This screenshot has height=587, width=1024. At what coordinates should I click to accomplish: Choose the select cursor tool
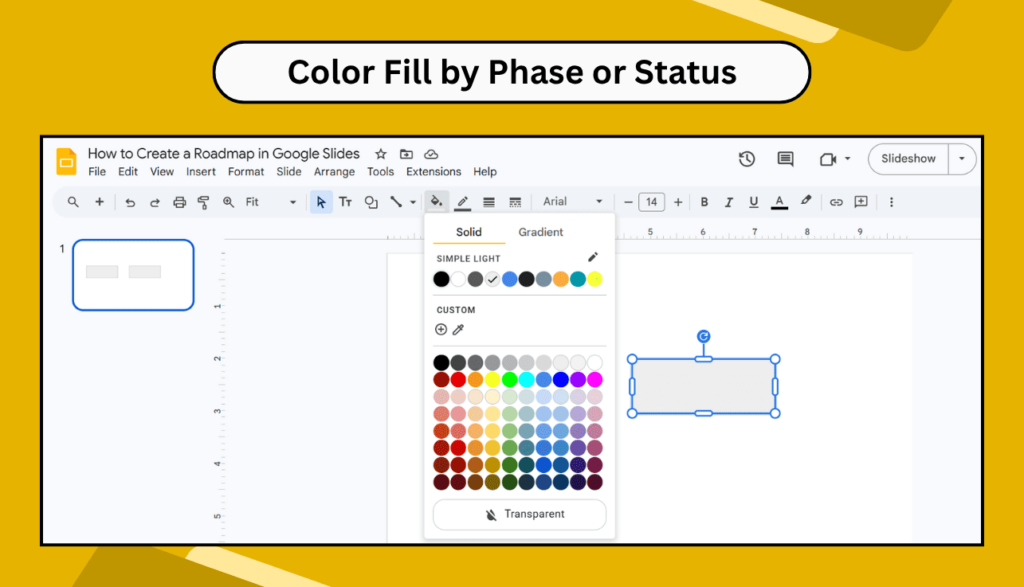[x=321, y=202]
